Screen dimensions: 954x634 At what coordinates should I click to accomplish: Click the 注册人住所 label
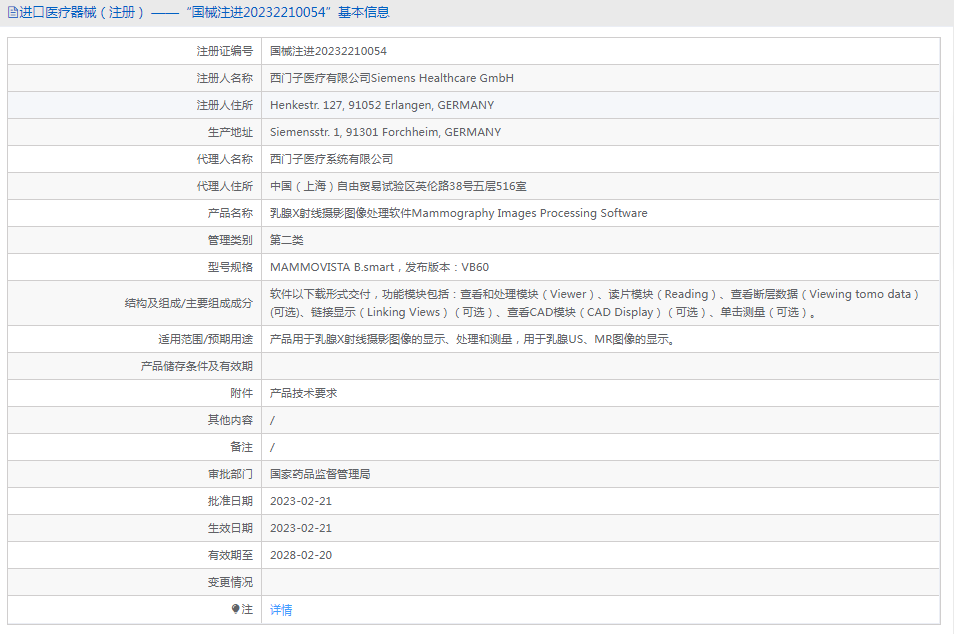click(225, 105)
